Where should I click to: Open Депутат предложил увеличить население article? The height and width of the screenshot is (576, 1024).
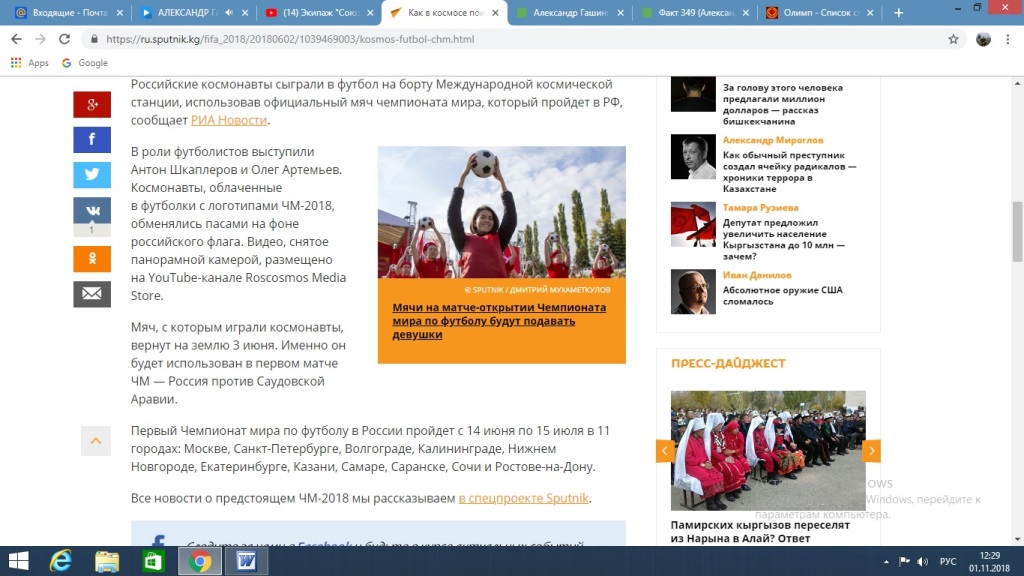pyautogui.click(x=784, y=239)
